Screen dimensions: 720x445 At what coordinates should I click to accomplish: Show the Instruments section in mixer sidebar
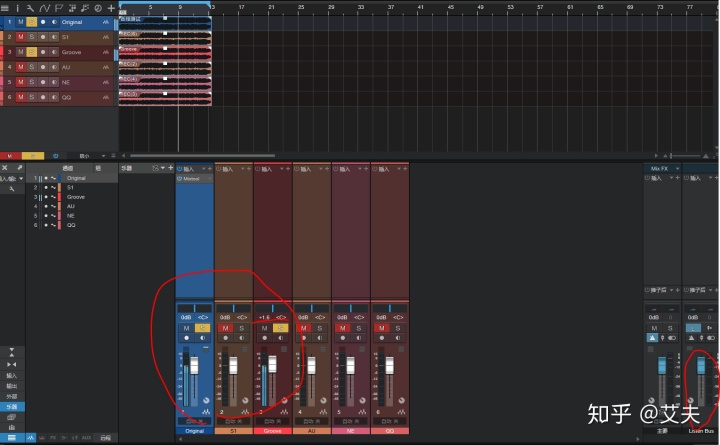click(11, 407)
